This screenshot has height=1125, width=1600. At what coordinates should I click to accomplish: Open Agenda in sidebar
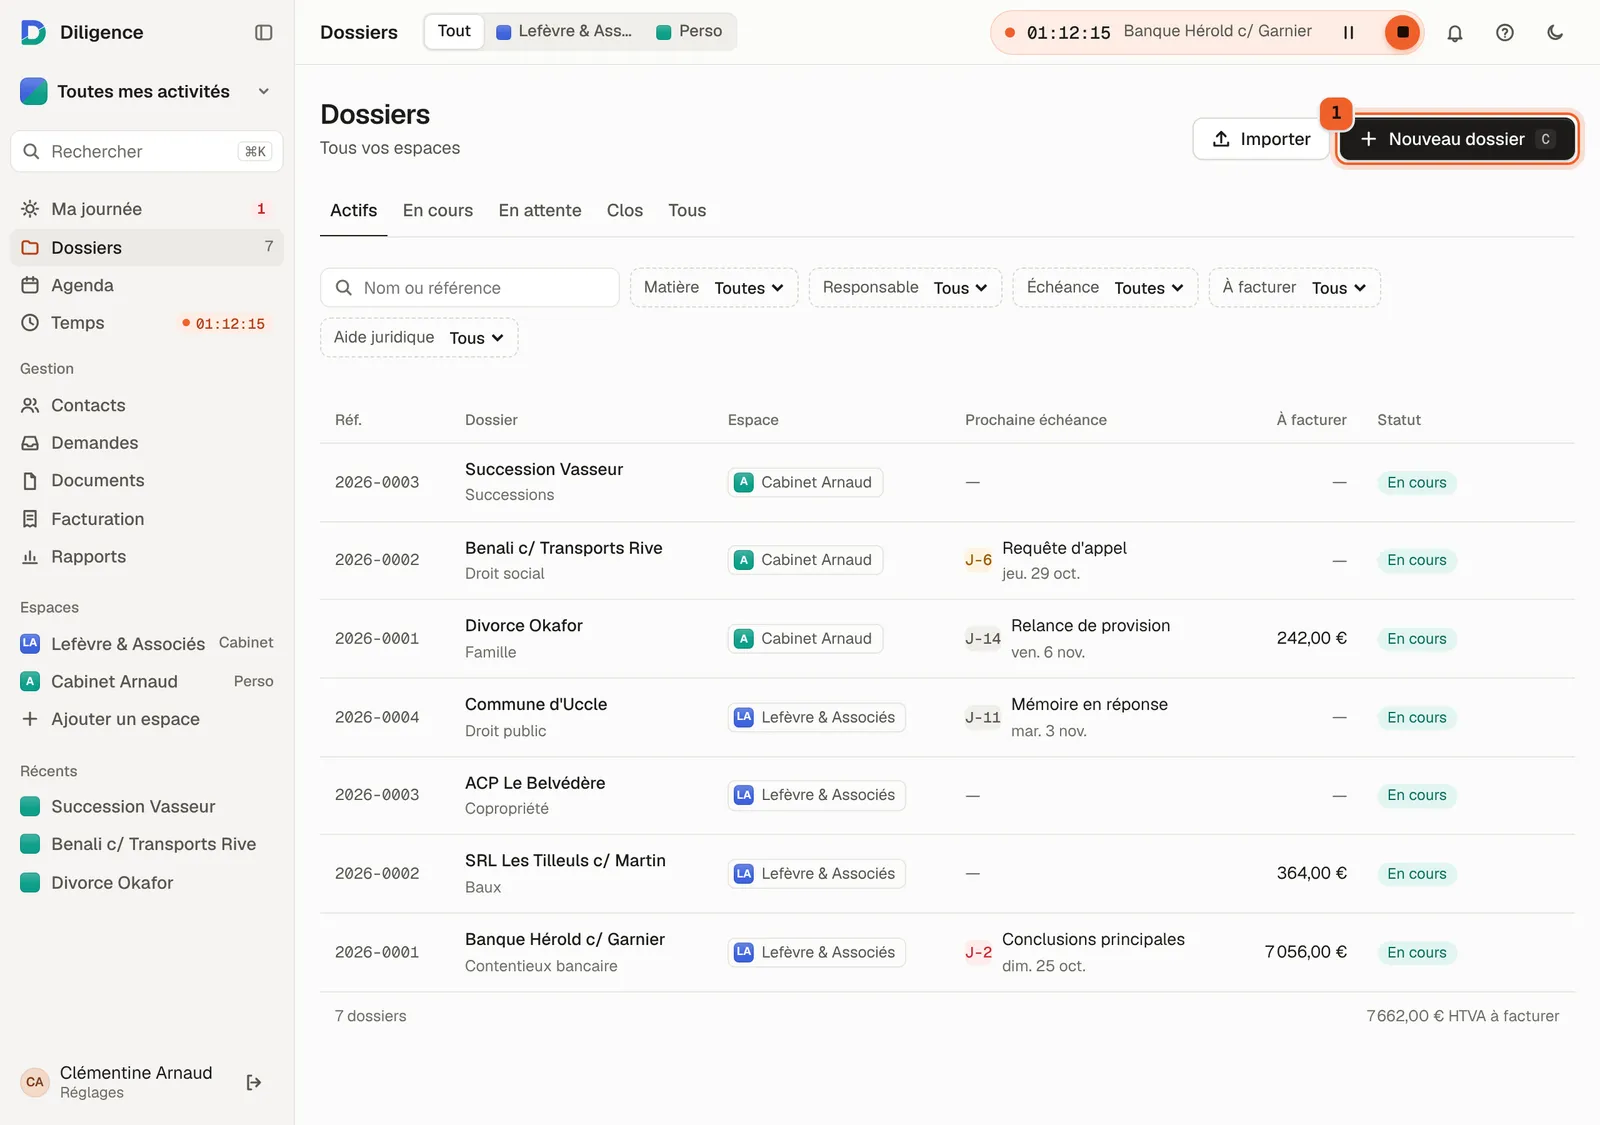pos(147,285)
